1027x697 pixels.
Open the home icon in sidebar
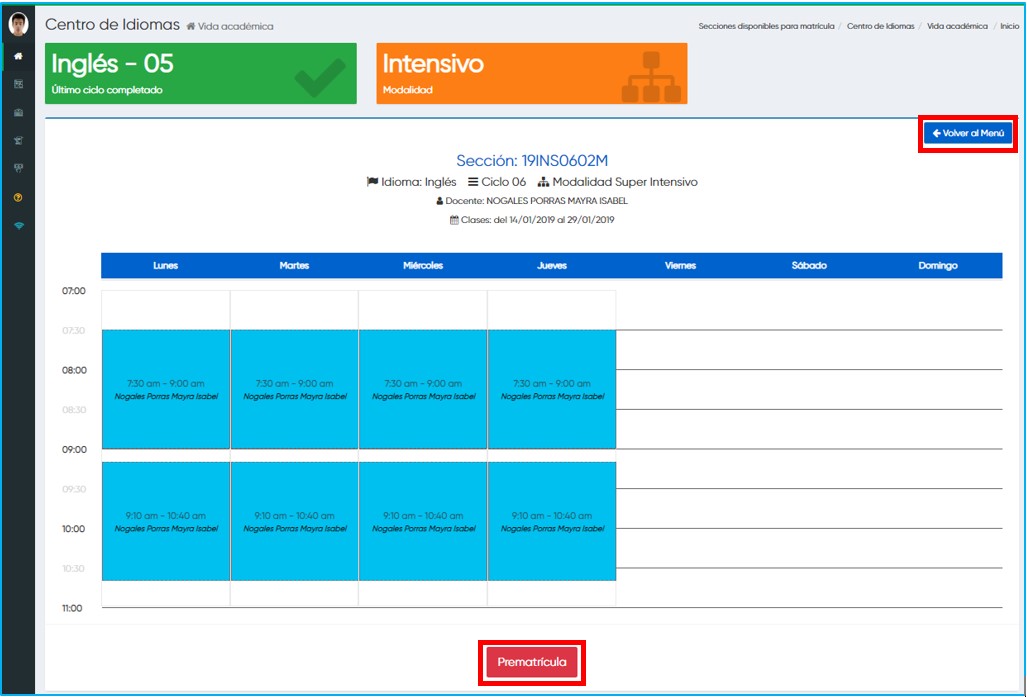pos(18,56)
